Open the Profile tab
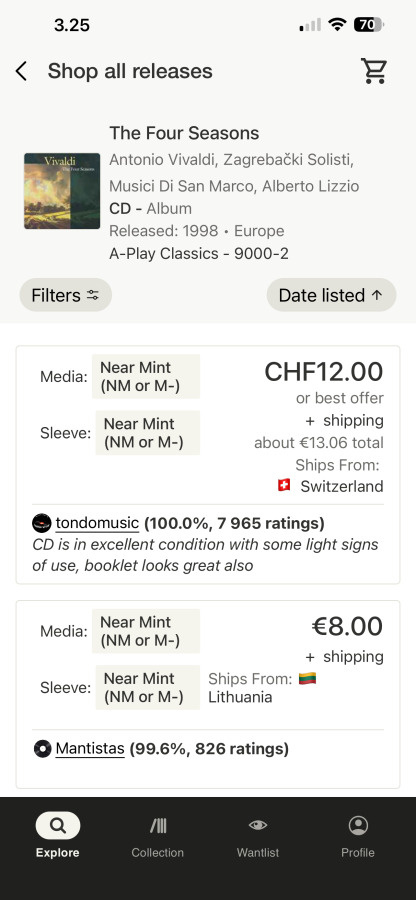This screenshot has width=416, height=900. click(358, 835)
